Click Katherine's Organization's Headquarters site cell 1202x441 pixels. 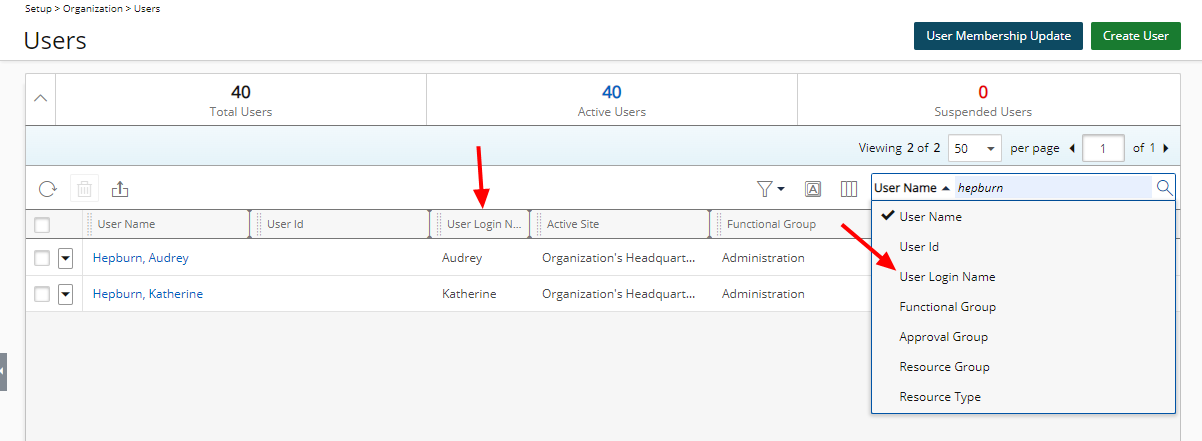click(x=619, y=294)
